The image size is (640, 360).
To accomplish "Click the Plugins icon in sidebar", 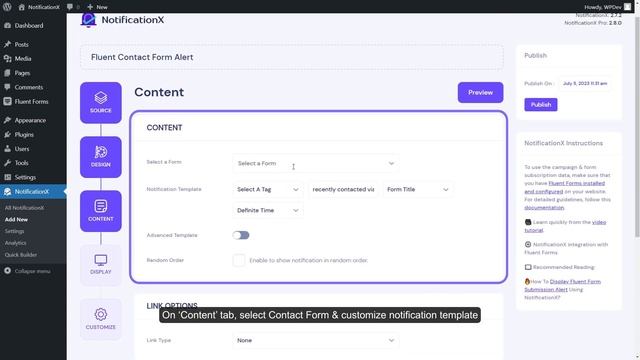I will tap(7, 134).
